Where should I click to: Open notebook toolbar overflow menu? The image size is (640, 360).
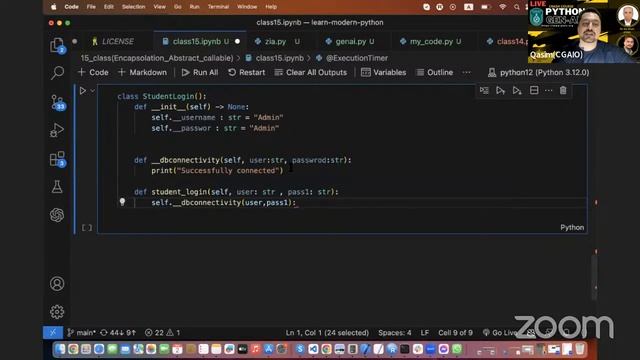467,72
